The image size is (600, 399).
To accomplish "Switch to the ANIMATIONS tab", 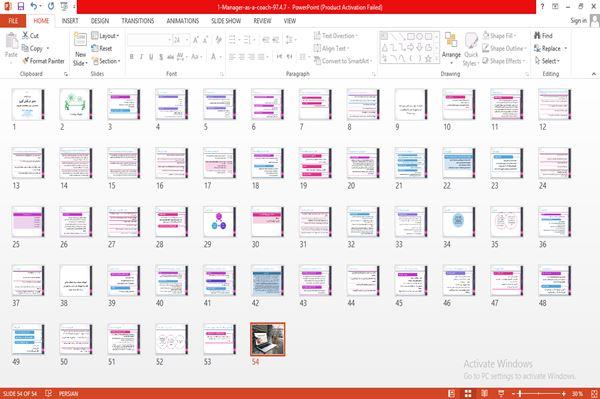I will point(183,21).
